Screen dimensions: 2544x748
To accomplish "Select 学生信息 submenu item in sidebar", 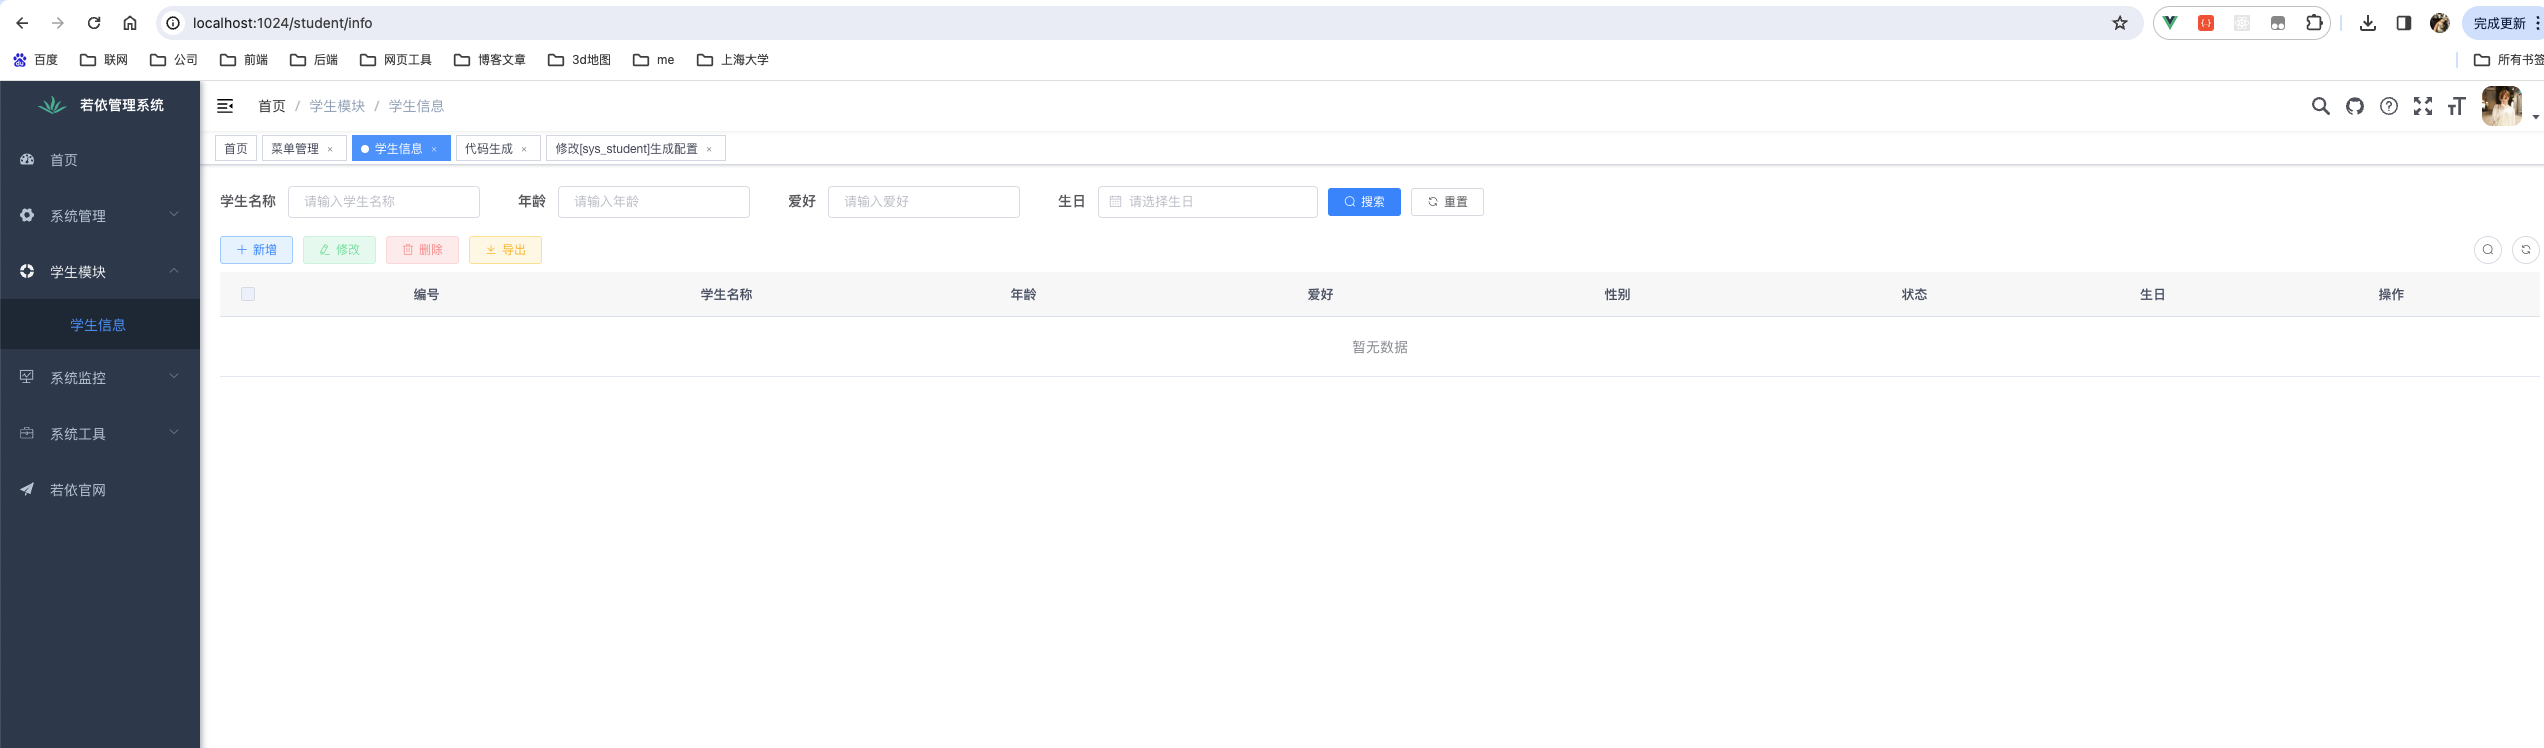I will click(100, 325).
